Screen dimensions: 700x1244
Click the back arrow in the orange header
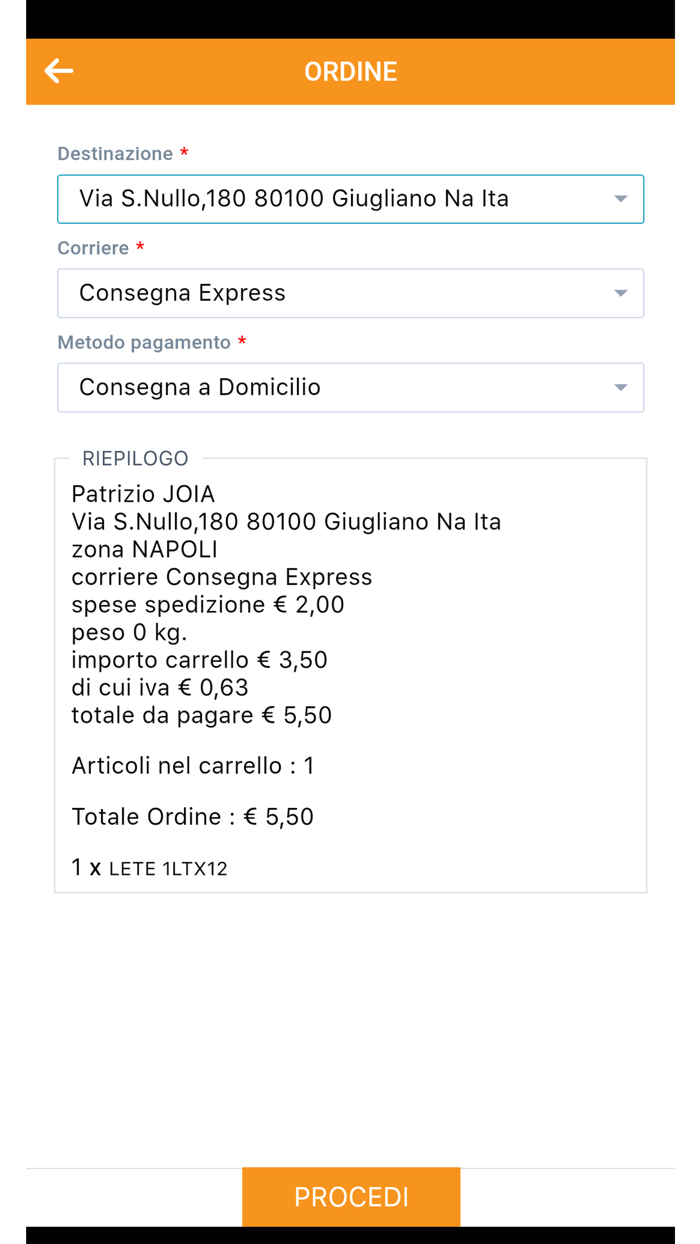click(x=58, y=71)
